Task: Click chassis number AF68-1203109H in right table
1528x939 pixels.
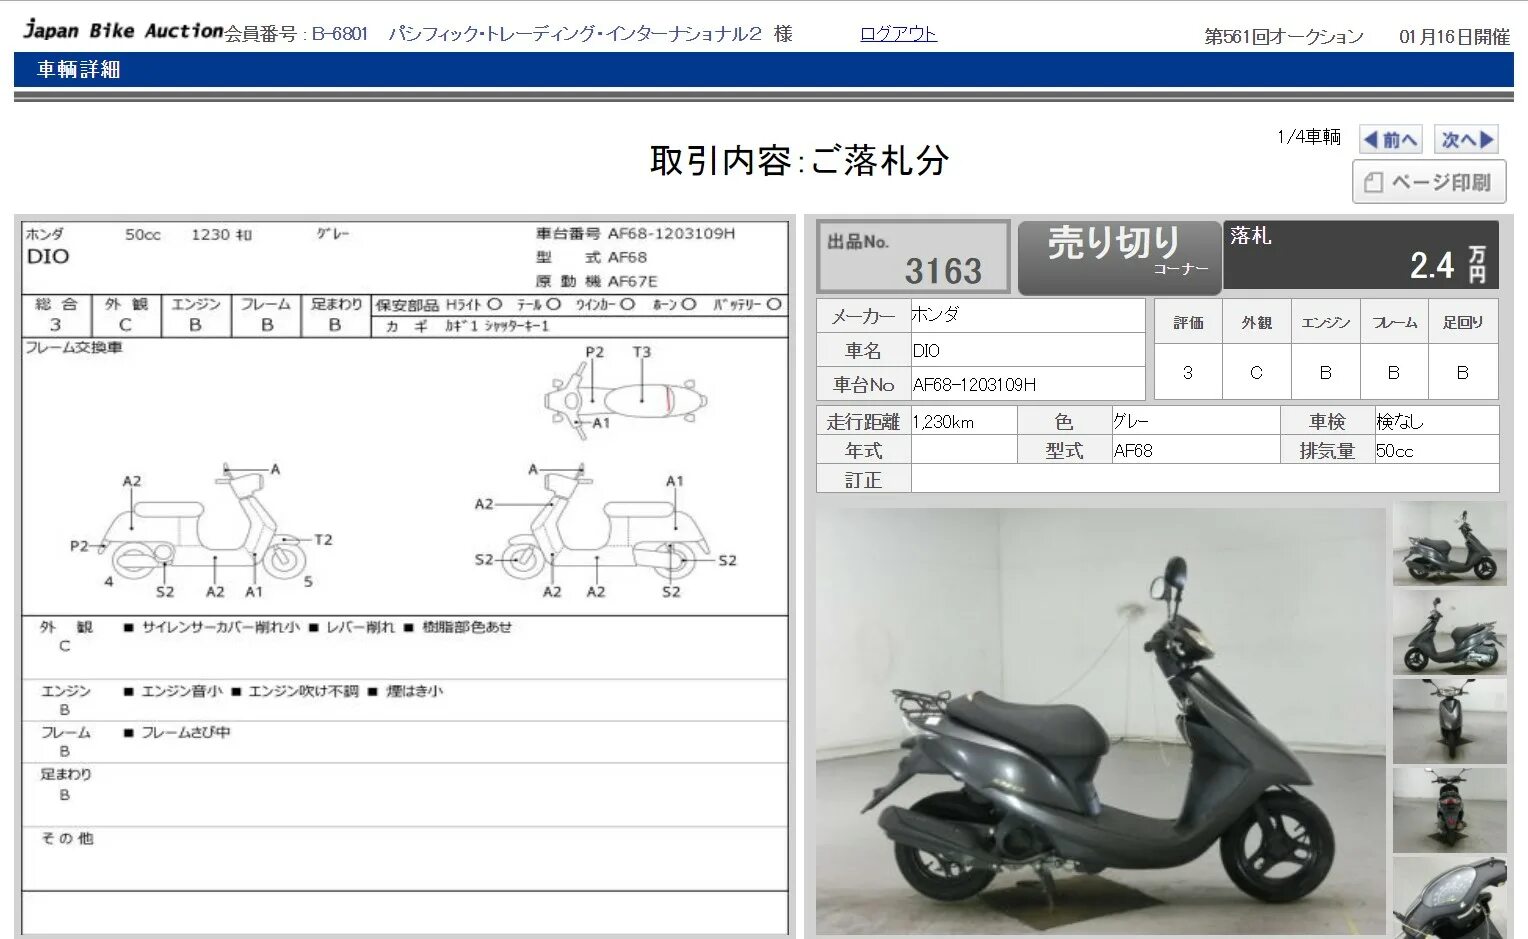Action: click(x=974, y=384)
